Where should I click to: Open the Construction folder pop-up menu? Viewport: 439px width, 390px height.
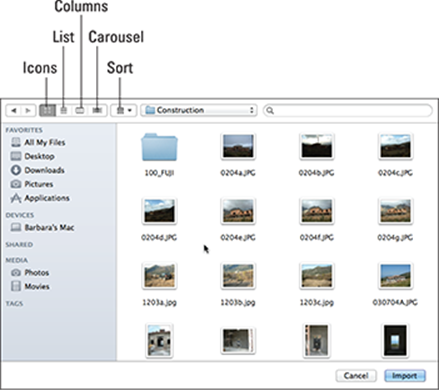tap(199, 110)
